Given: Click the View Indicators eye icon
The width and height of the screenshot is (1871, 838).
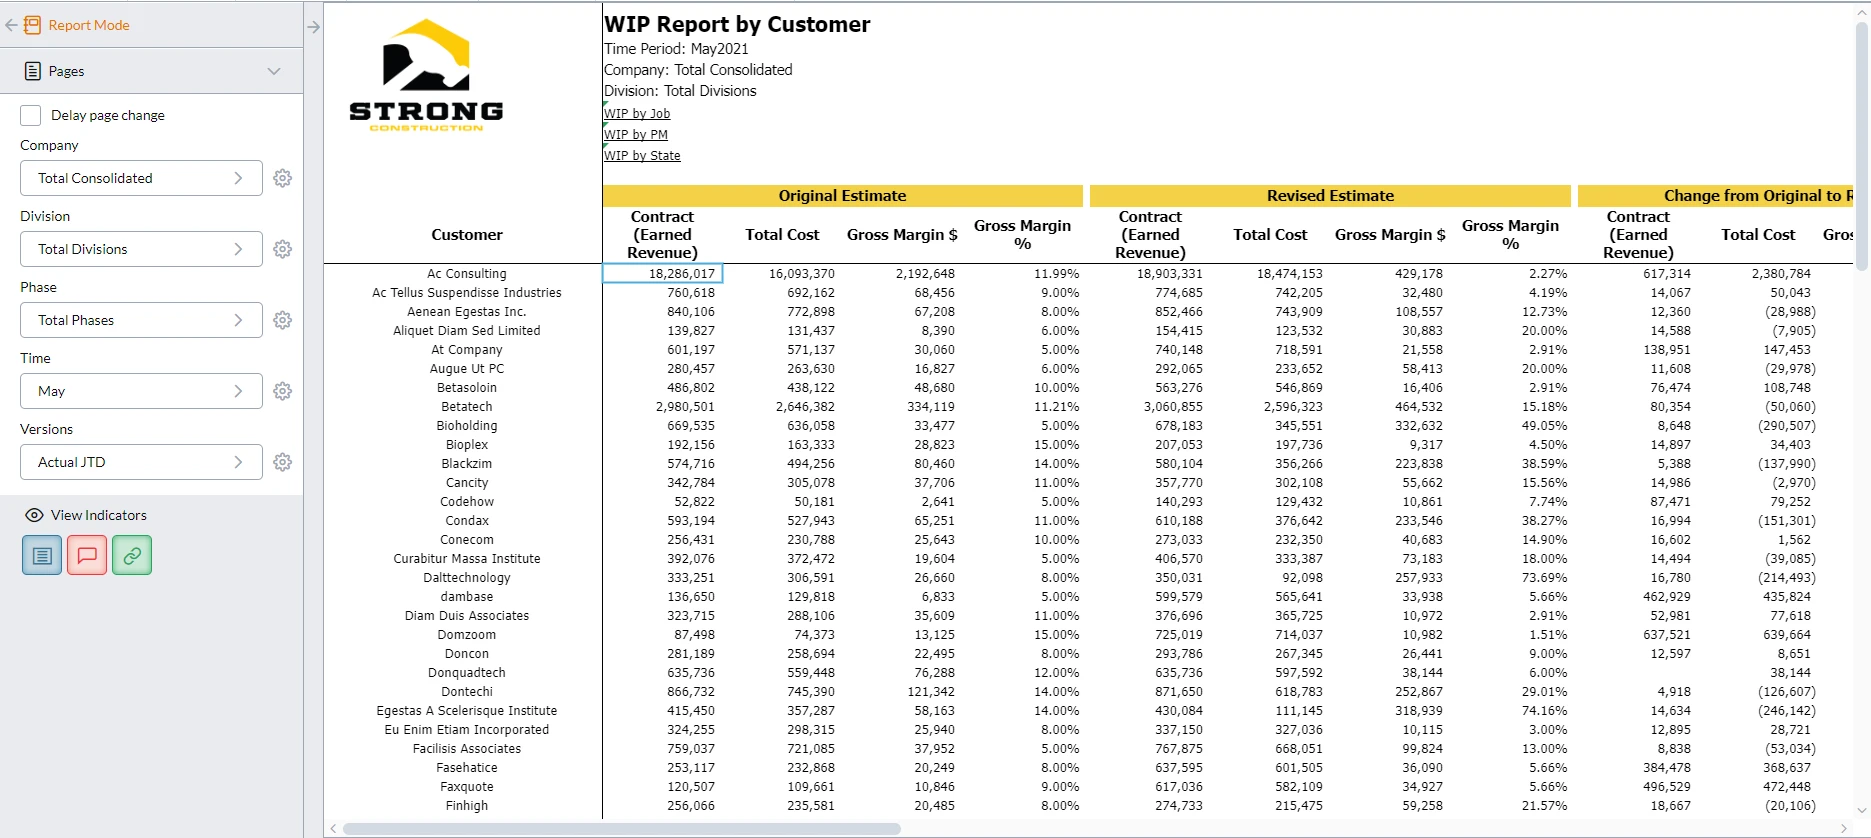Looking at the screenshot, I should point(34,515).
